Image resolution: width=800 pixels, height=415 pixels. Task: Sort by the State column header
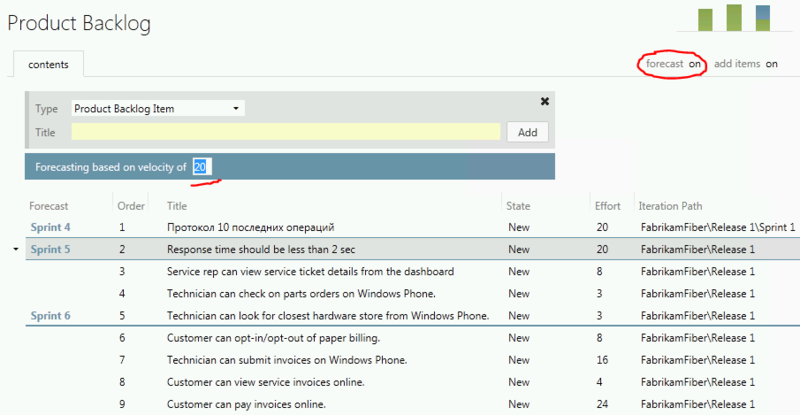(518, 206)
